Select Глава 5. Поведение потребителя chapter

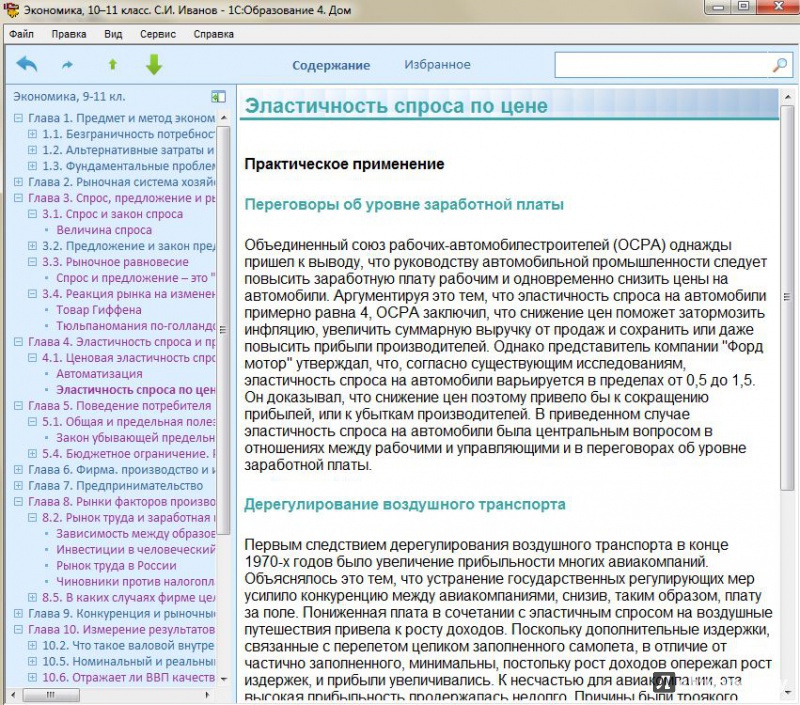119,406
